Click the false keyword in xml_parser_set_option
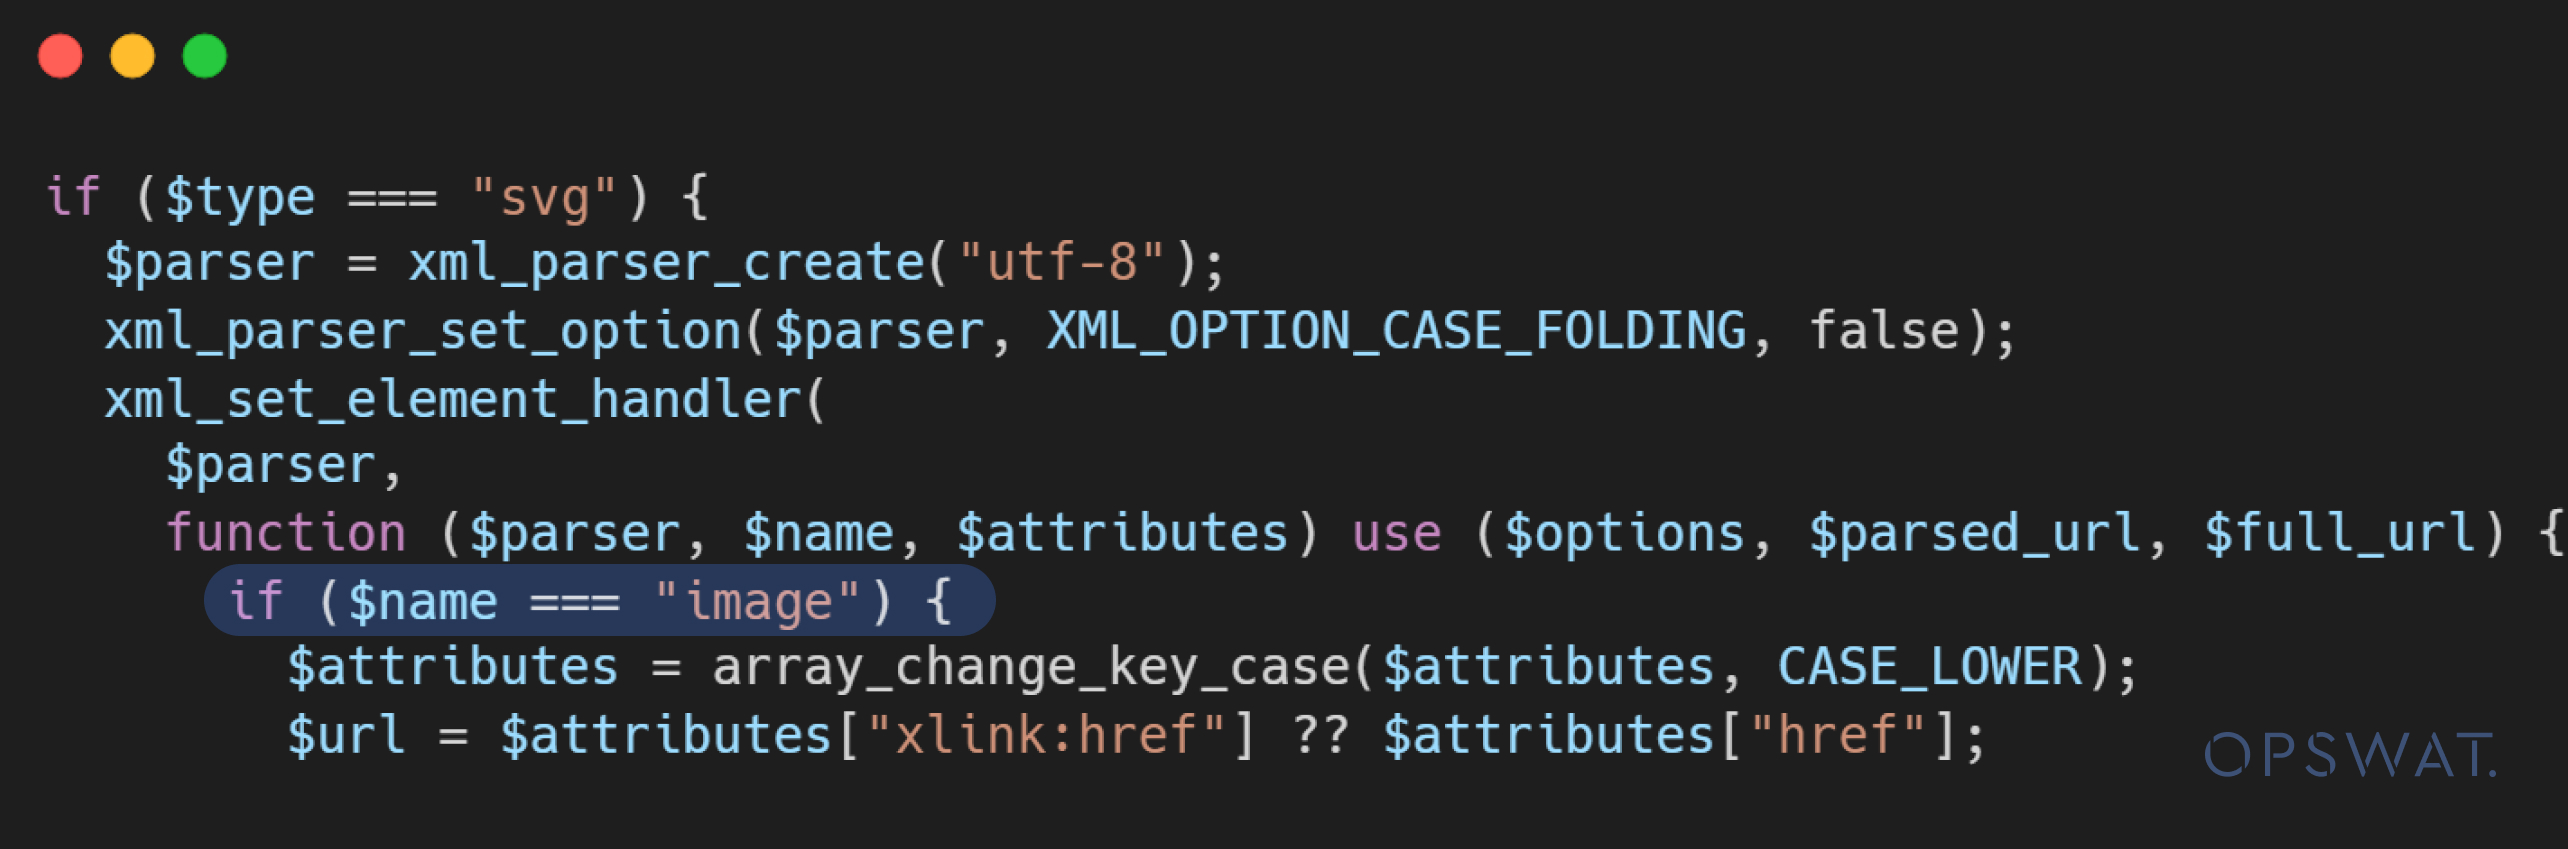The width and height of the screenshot is (2568, 849). (1884, 331)
